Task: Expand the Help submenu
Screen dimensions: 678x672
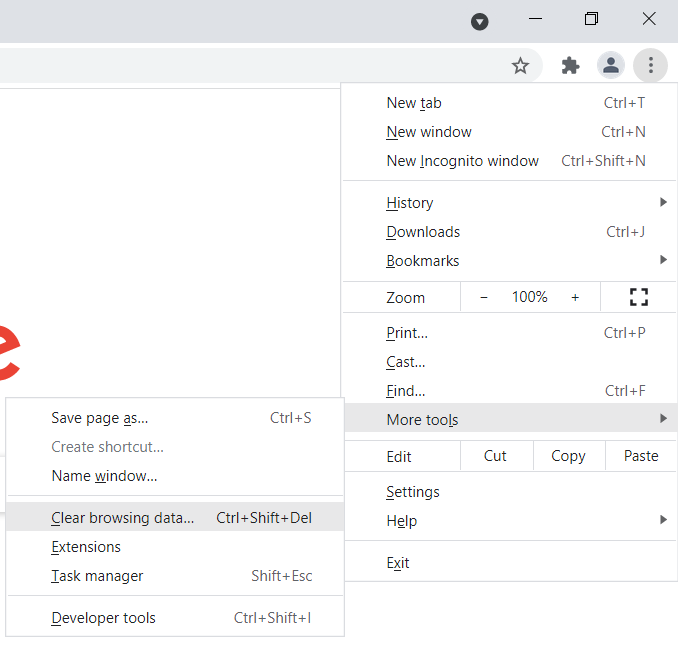Action: (x=510, y=521)
